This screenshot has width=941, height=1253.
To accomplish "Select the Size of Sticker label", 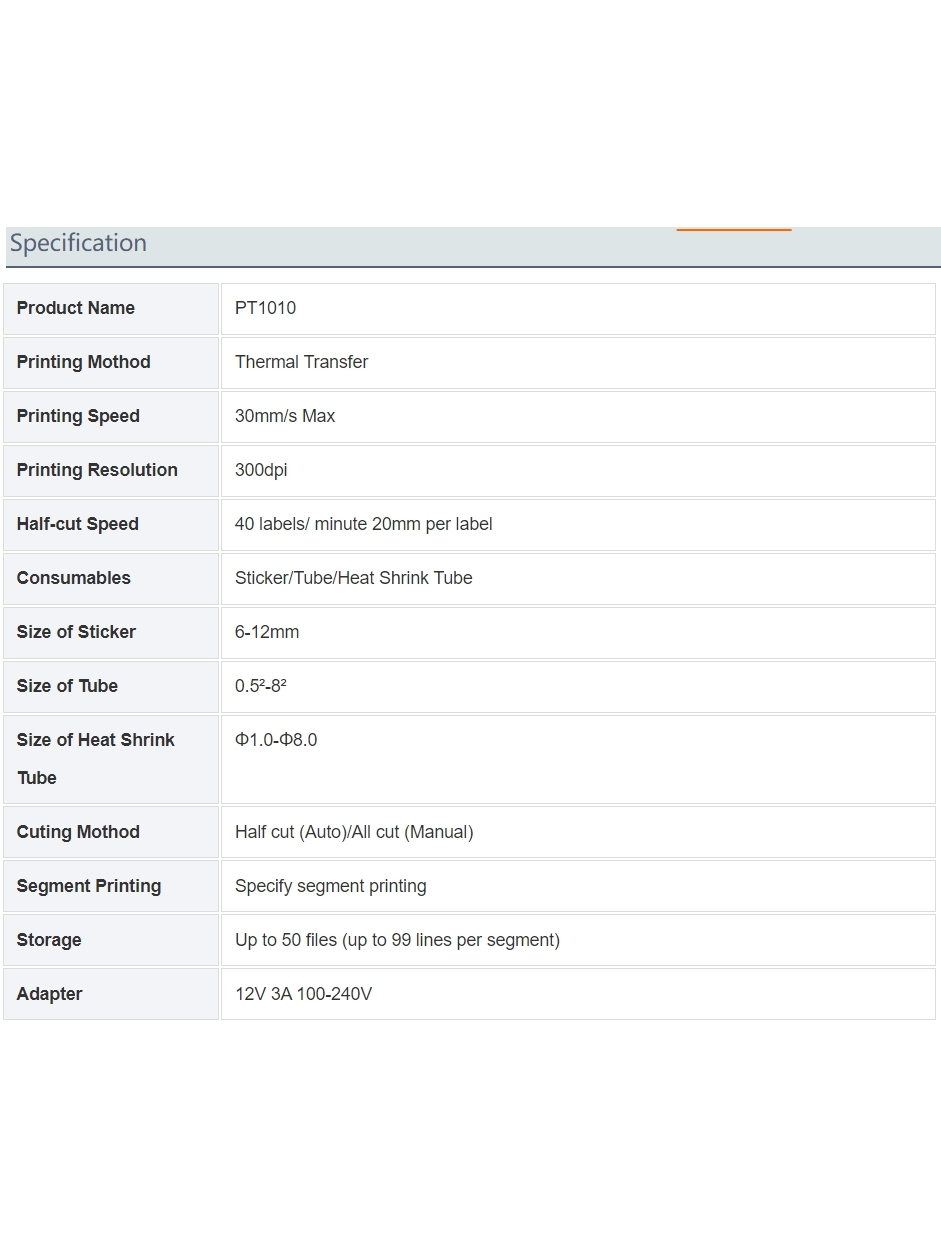I will [76, 632].
